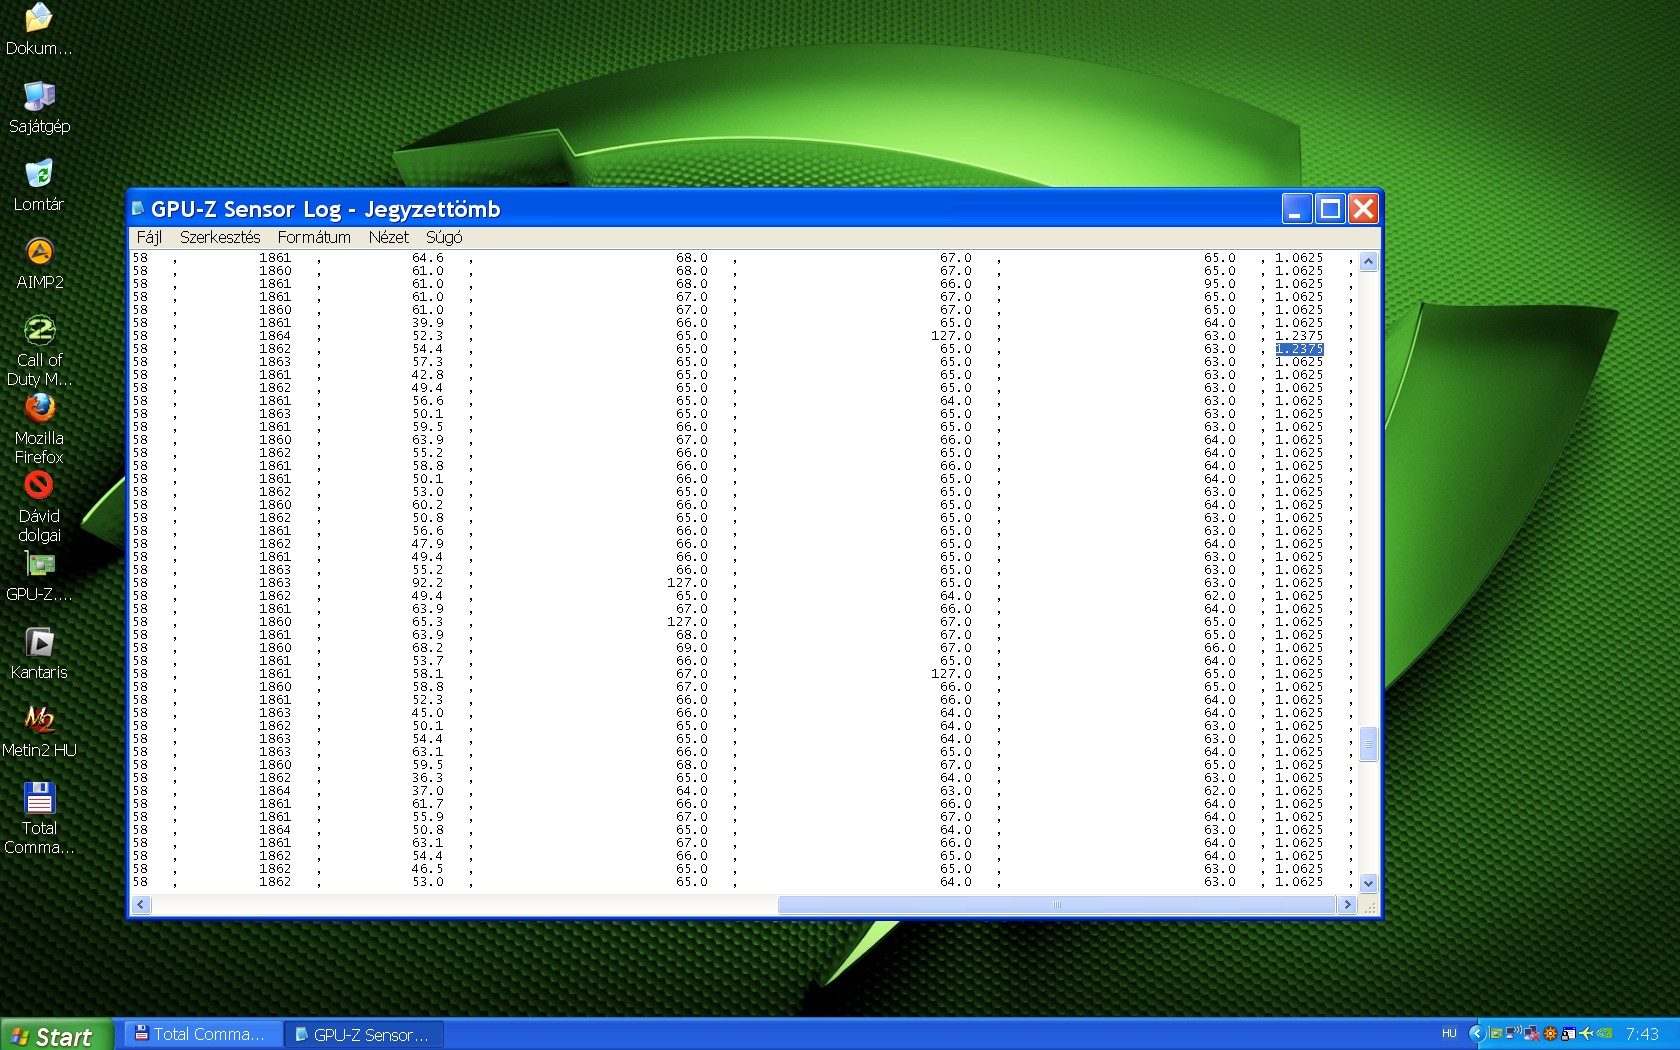Select the Metin2 HU desktop icon
Viewport: 1680px width, 1050px height.
tap(39, 731)
